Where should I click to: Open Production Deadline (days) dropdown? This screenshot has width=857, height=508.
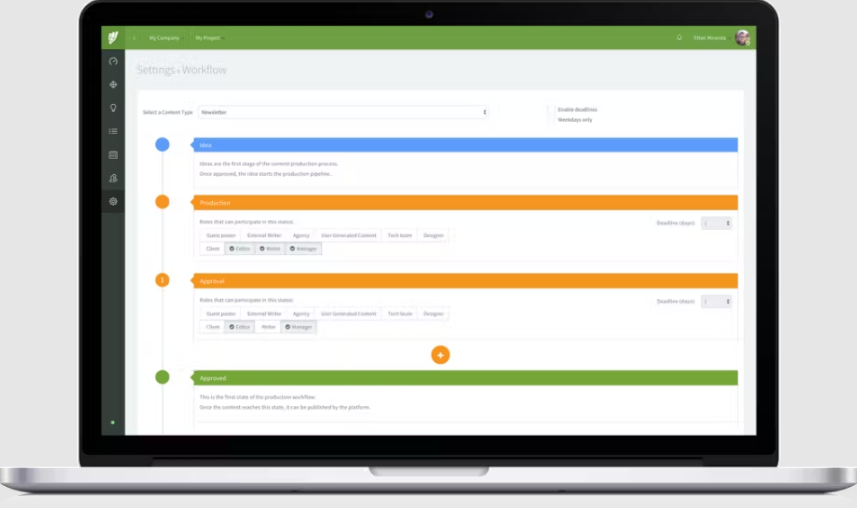tap(717, 223)
